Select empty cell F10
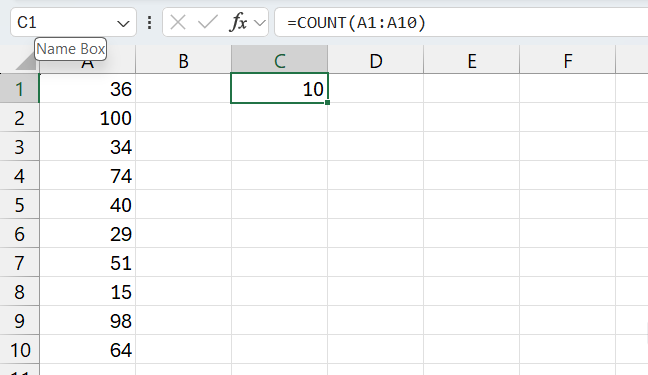Screen dimensions: 648x375 [x=568, y=350]
